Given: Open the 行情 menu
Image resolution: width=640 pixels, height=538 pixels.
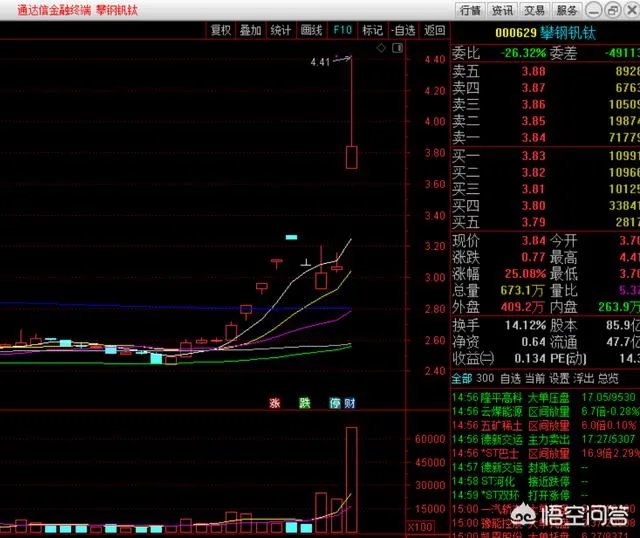Looking at the screenshot, I should (470, 10).
